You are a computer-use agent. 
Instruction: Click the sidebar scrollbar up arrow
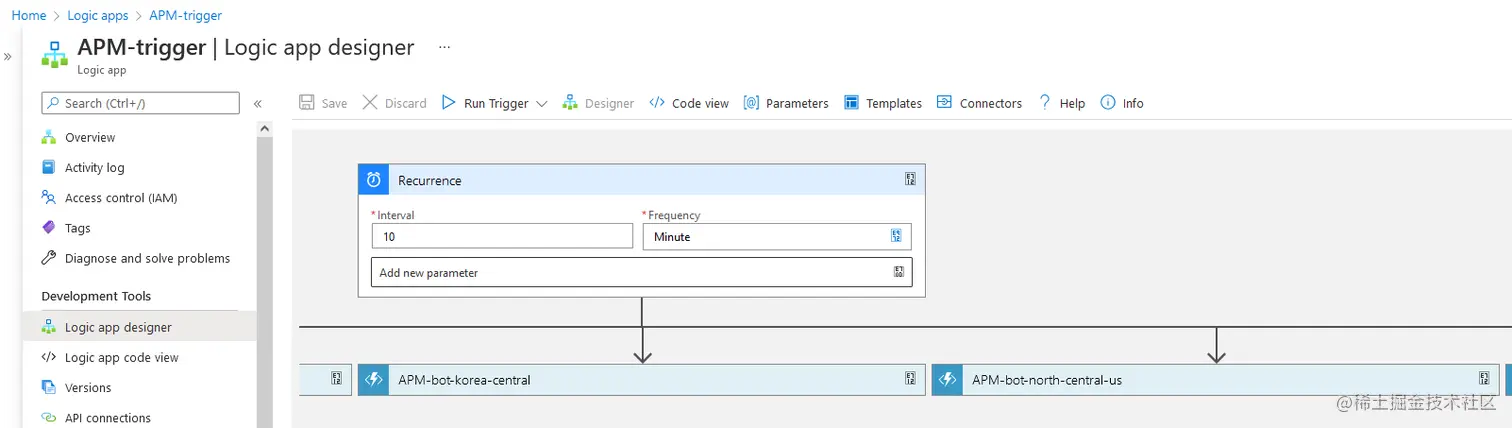click(x=265, y=129)
